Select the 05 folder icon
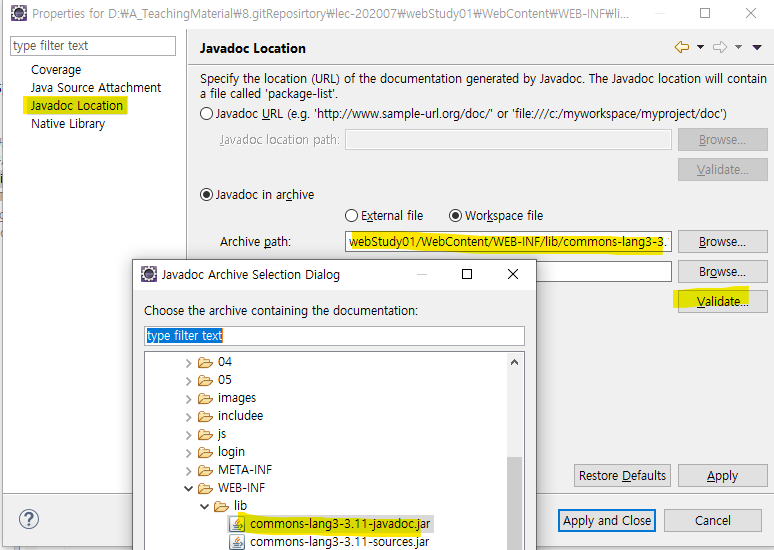The height and width of the screenshot is (550, 774). pos(205,380)
